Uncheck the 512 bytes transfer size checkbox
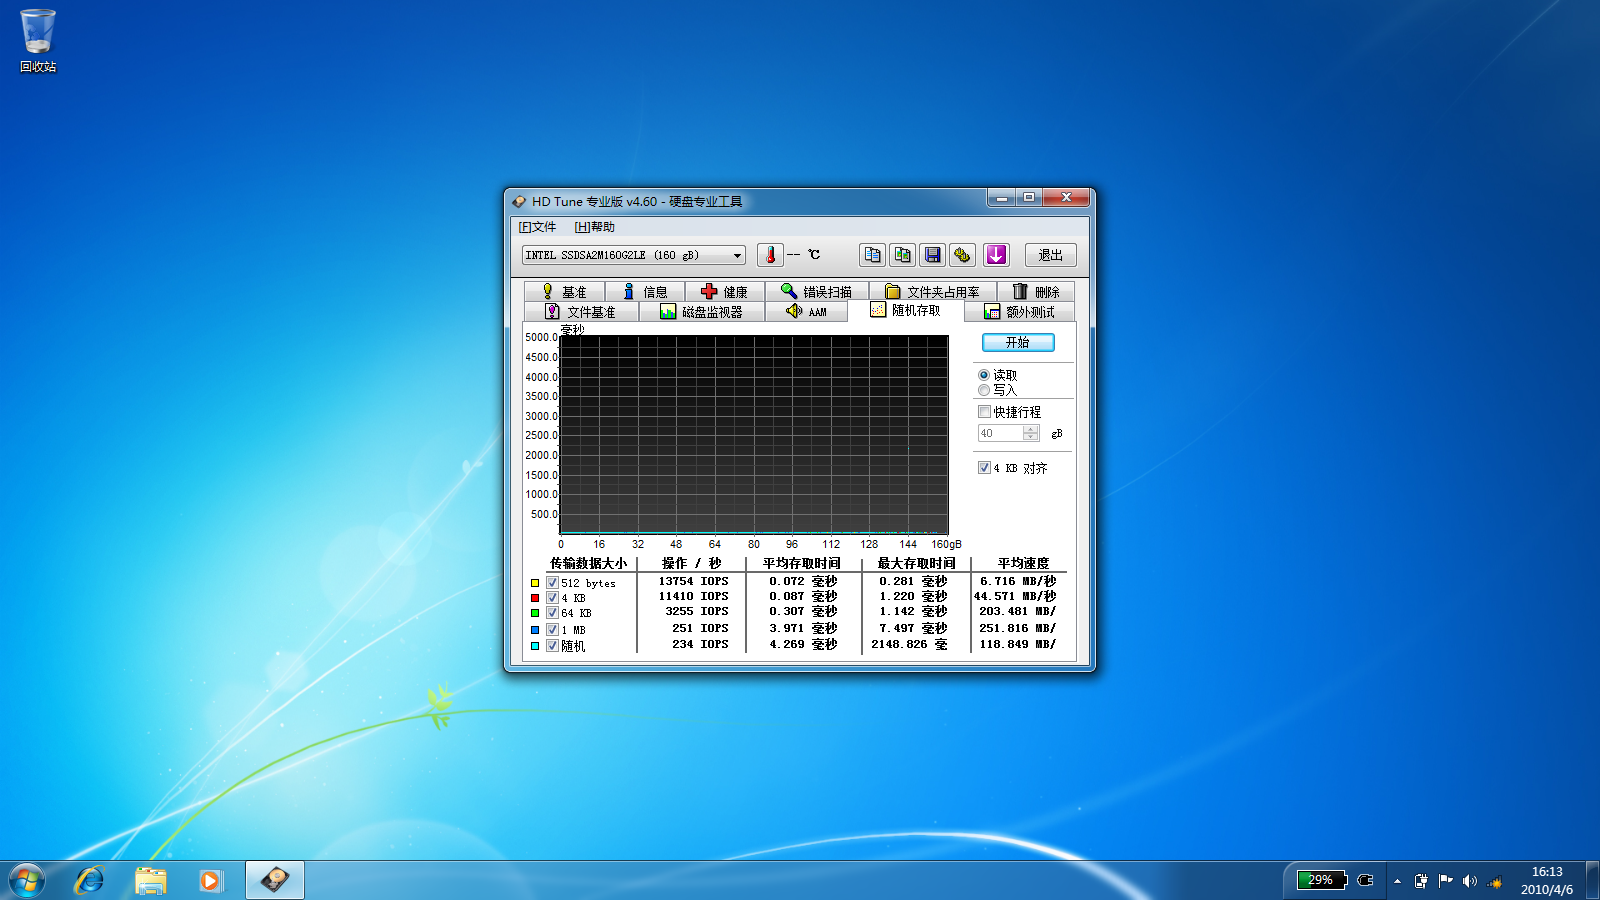The image size is (1600, 900). pos(552,583)
